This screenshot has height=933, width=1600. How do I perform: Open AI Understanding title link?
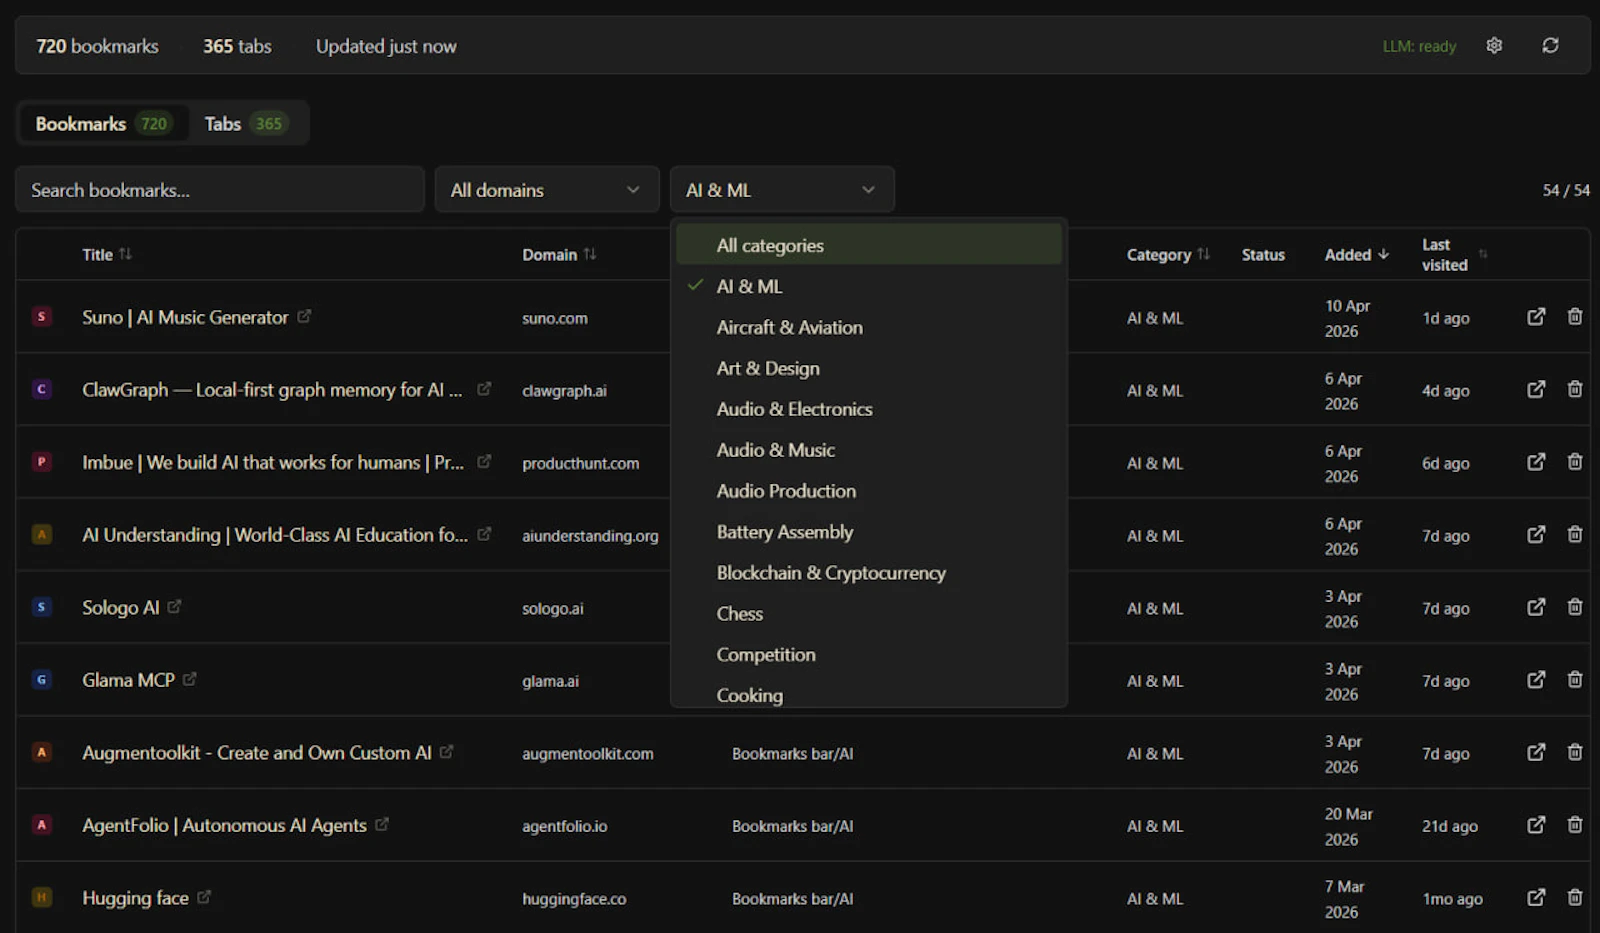(x=275, y=535)
